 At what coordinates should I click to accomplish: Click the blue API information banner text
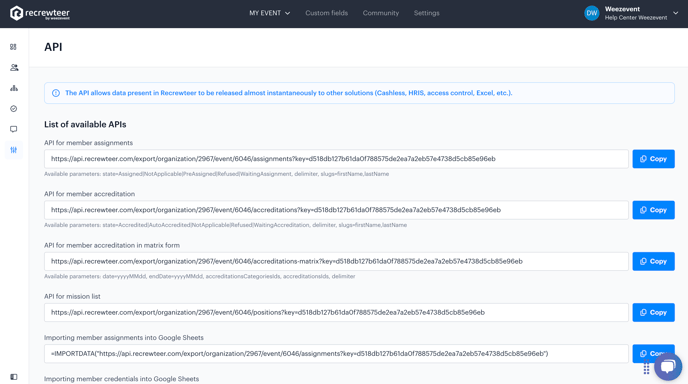tap(289, 93)
